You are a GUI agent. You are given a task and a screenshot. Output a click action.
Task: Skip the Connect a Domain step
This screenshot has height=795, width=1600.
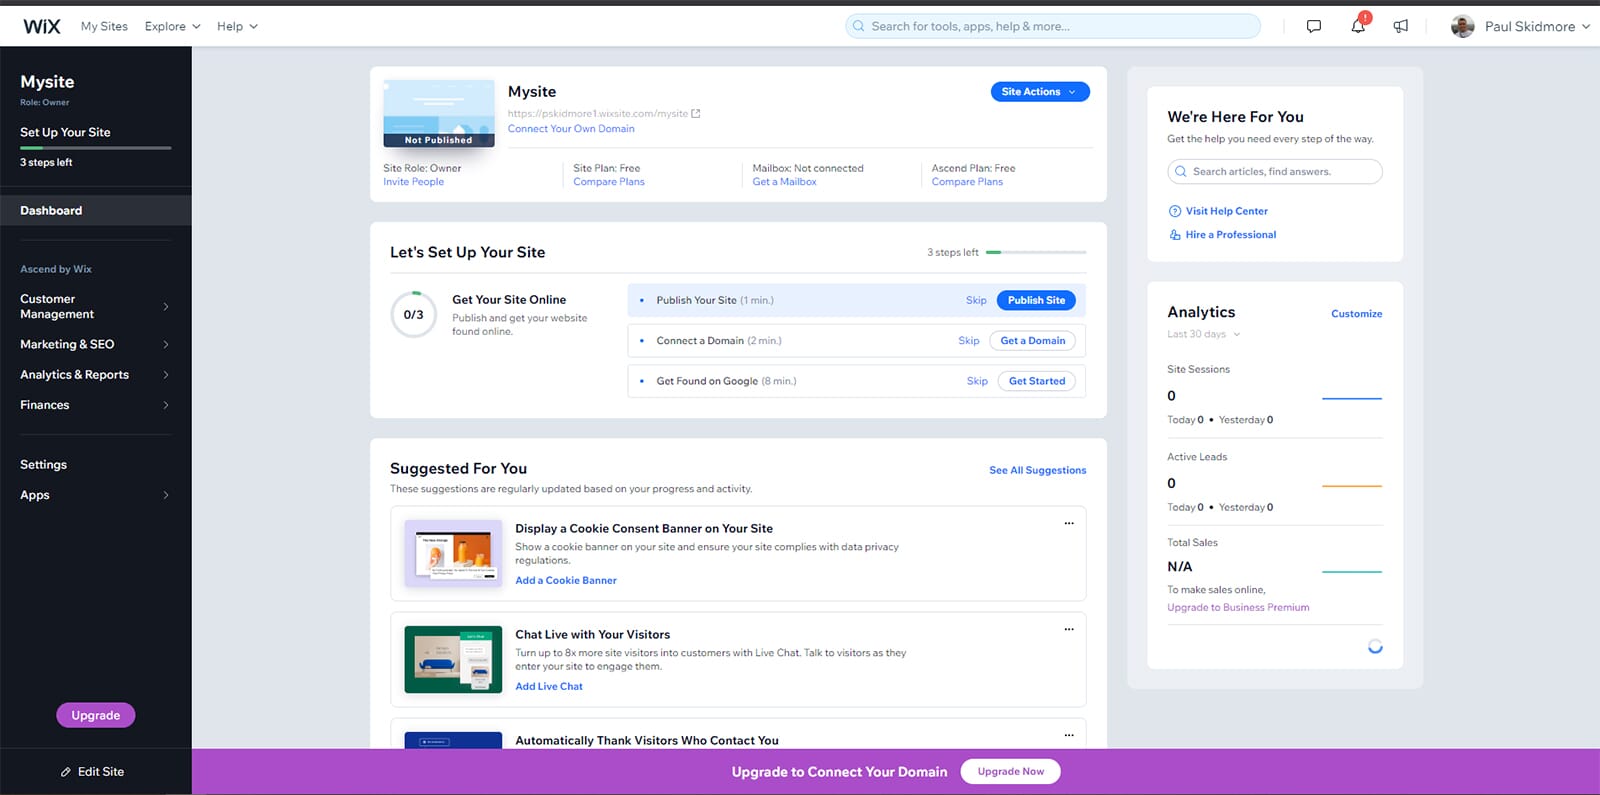(969, 341)
